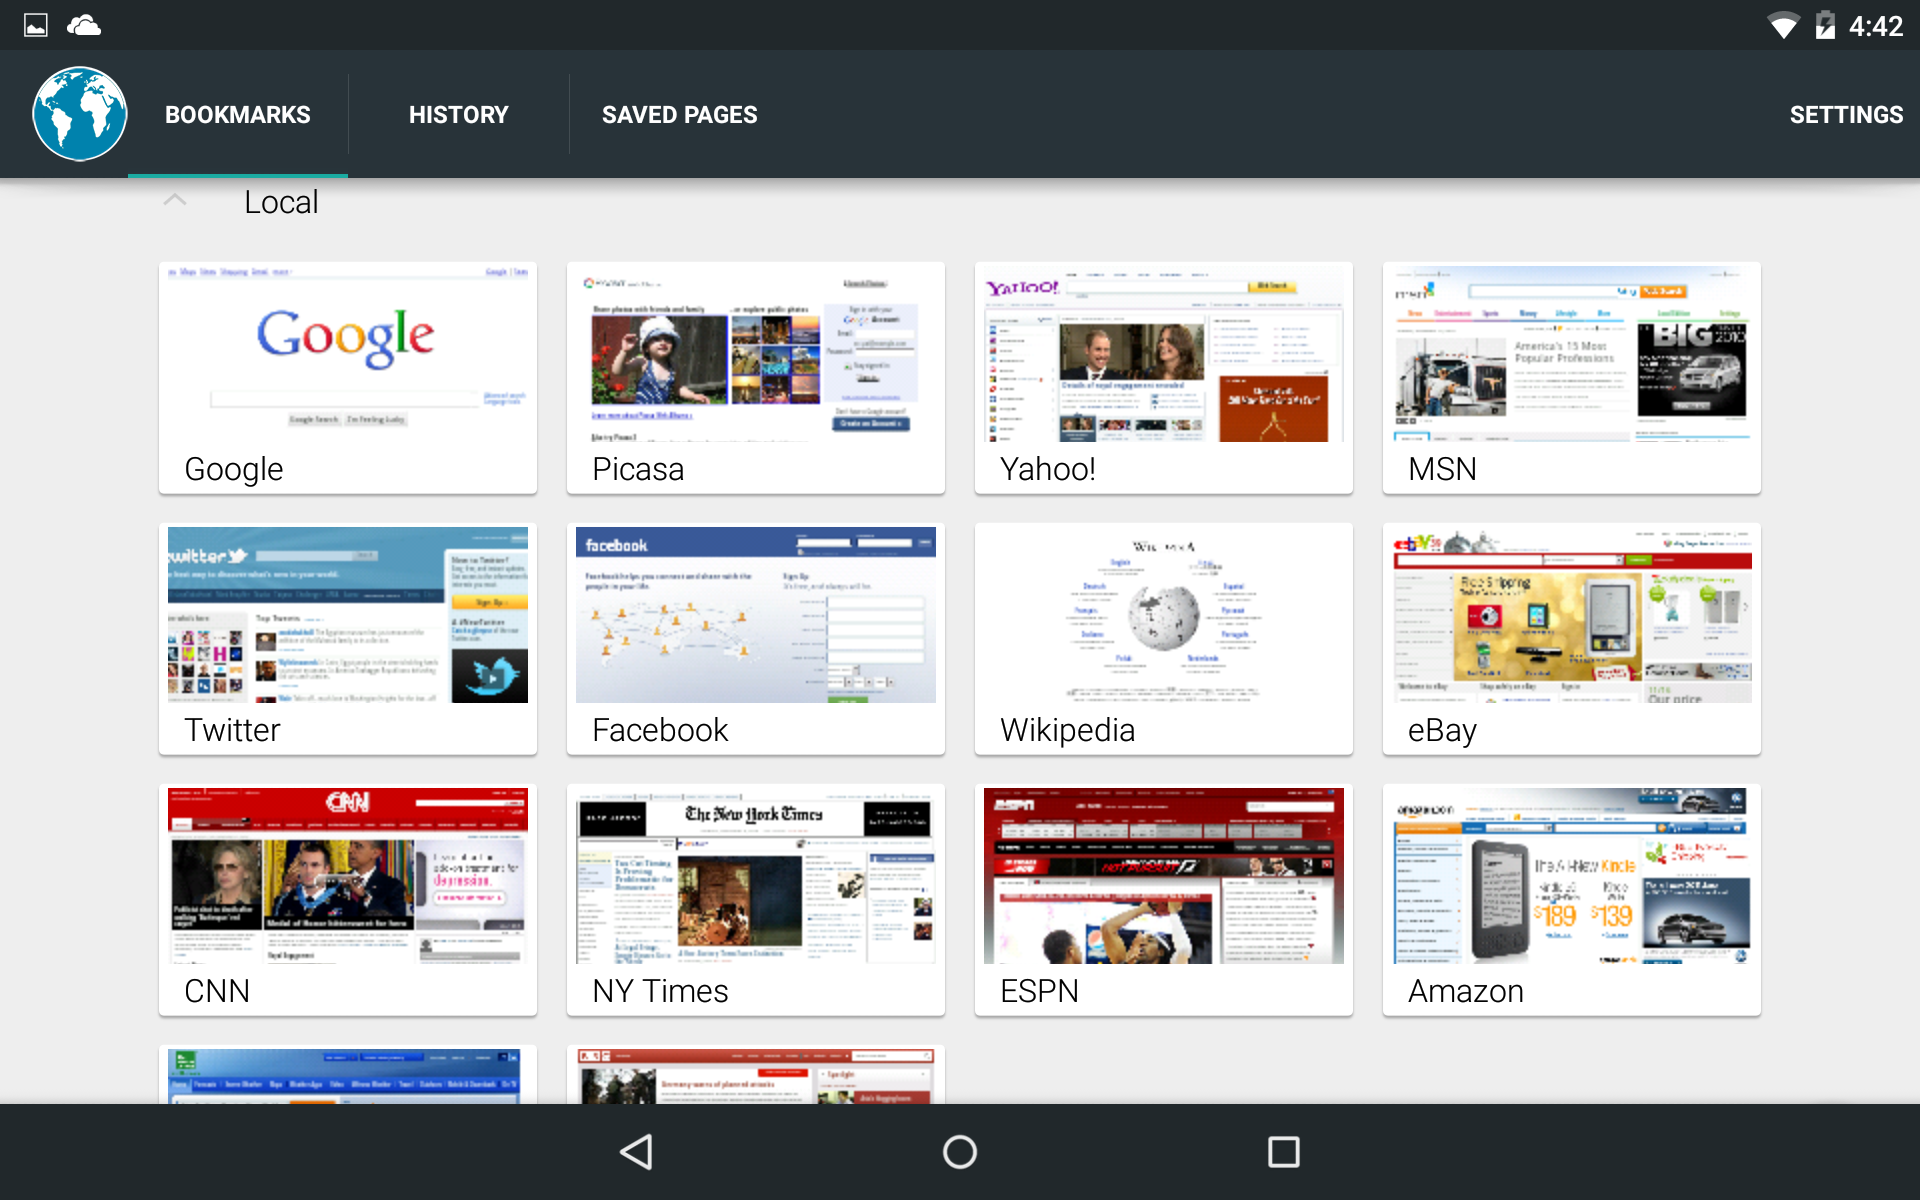1920x1200 pixels.
Task: Open the NY Times bookmark thumbnail
Action: coord(756,876)
